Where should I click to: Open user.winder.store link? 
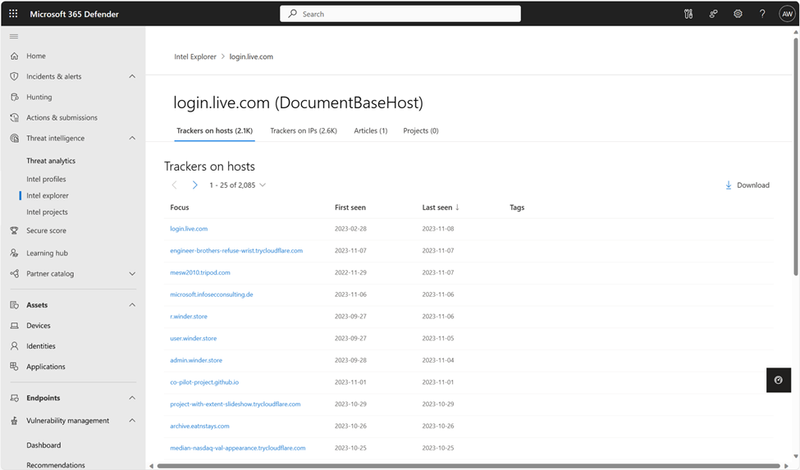(x=193, y=338)
